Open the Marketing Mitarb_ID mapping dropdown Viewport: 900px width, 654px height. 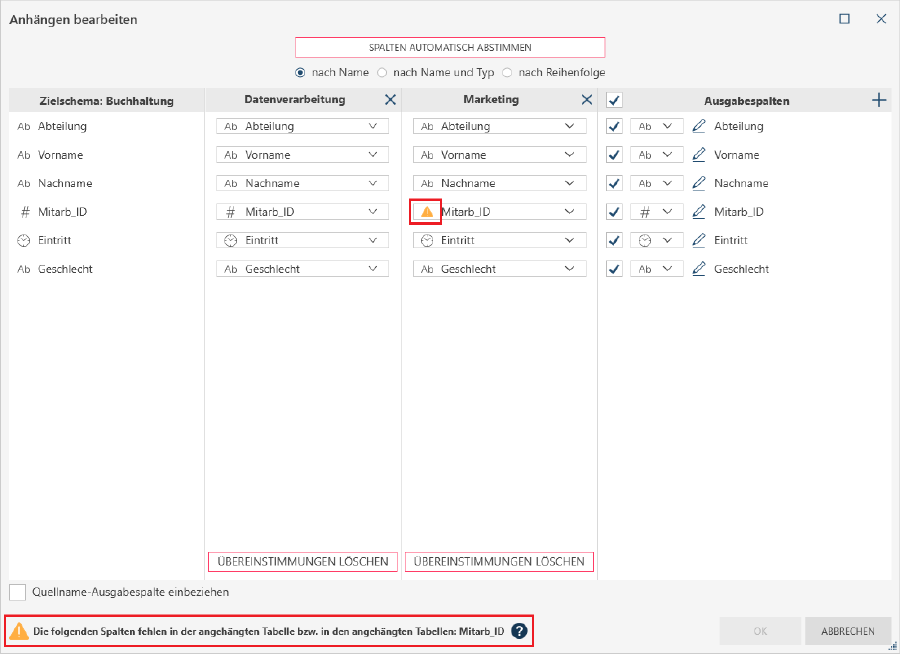[x=570, y=212]
